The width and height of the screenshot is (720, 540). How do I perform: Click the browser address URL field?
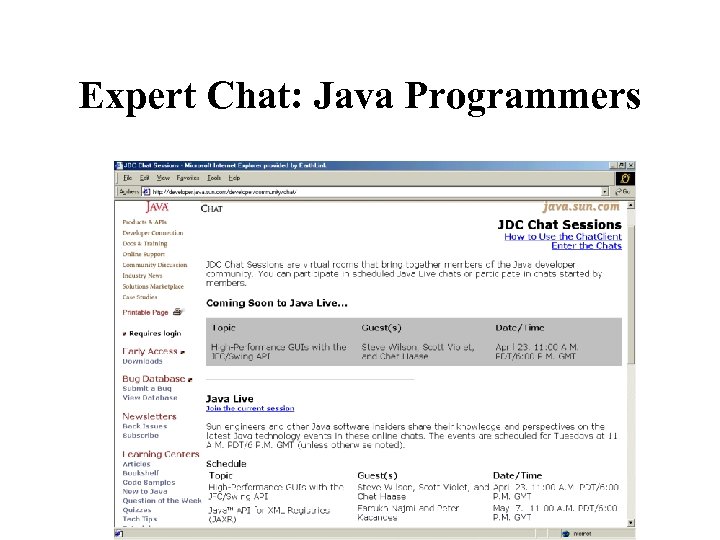click(376, 192)
